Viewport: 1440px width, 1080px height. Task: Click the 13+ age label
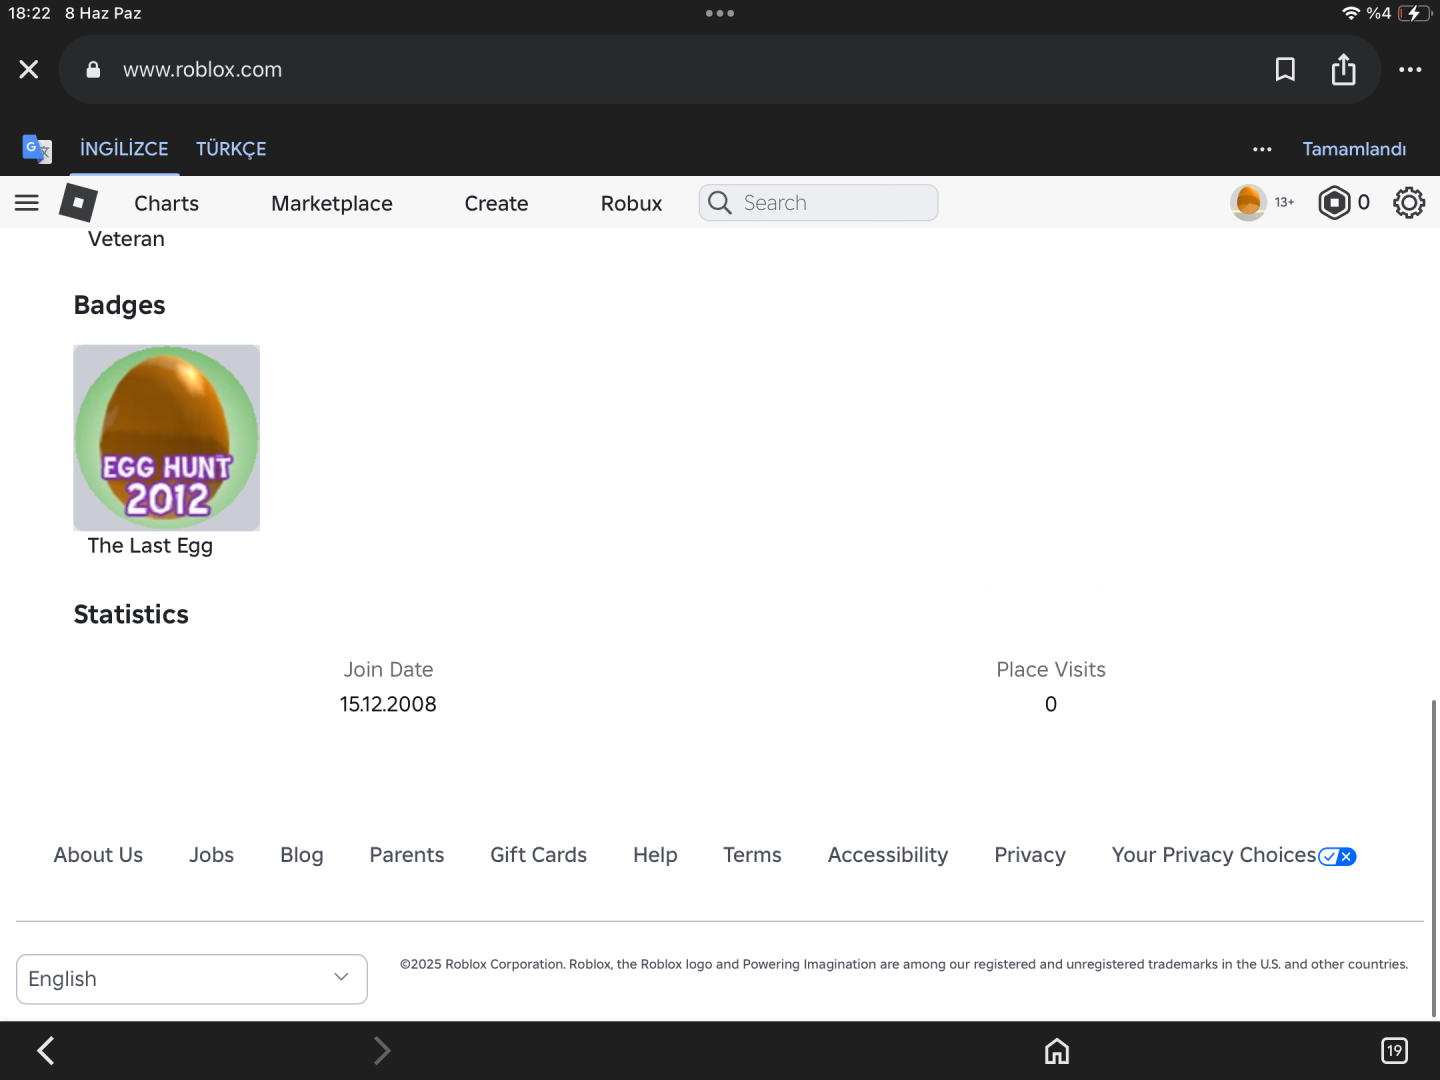point(1285,202)
